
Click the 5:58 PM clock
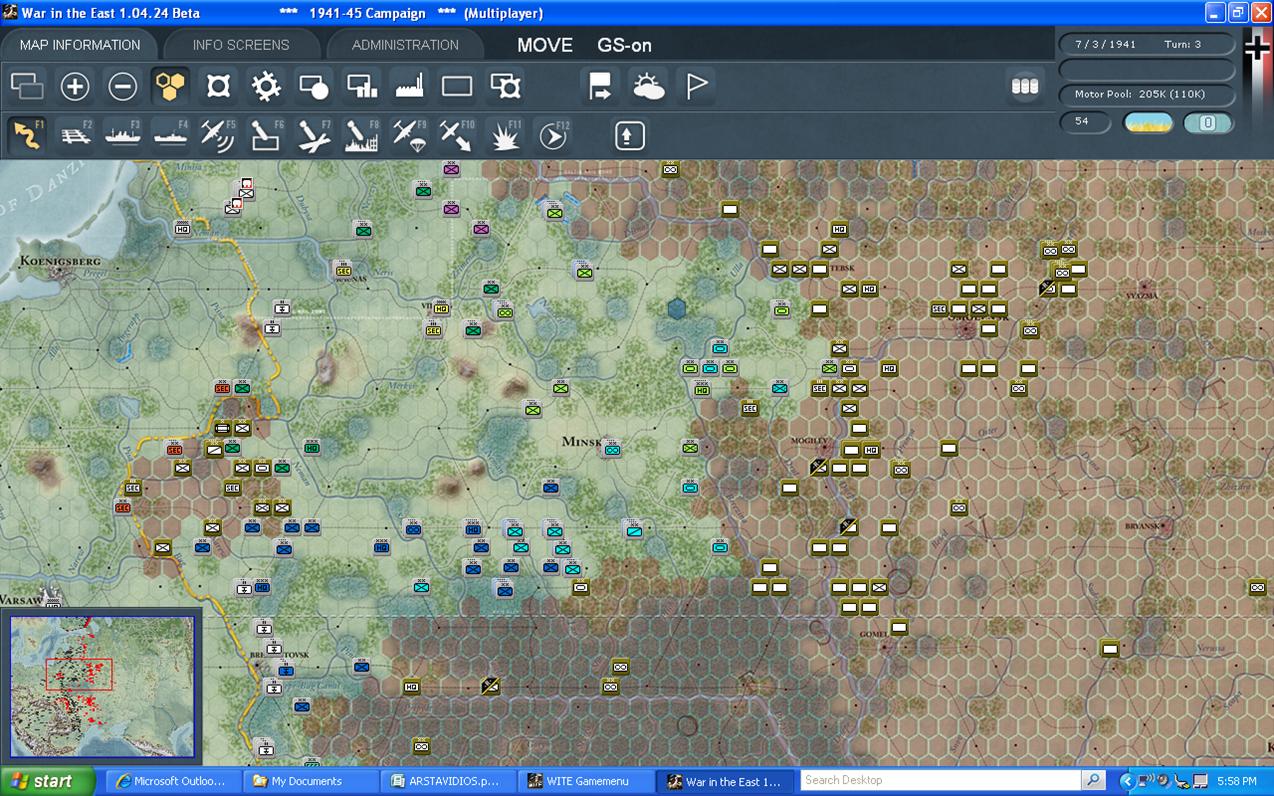tap(1236, 781)
